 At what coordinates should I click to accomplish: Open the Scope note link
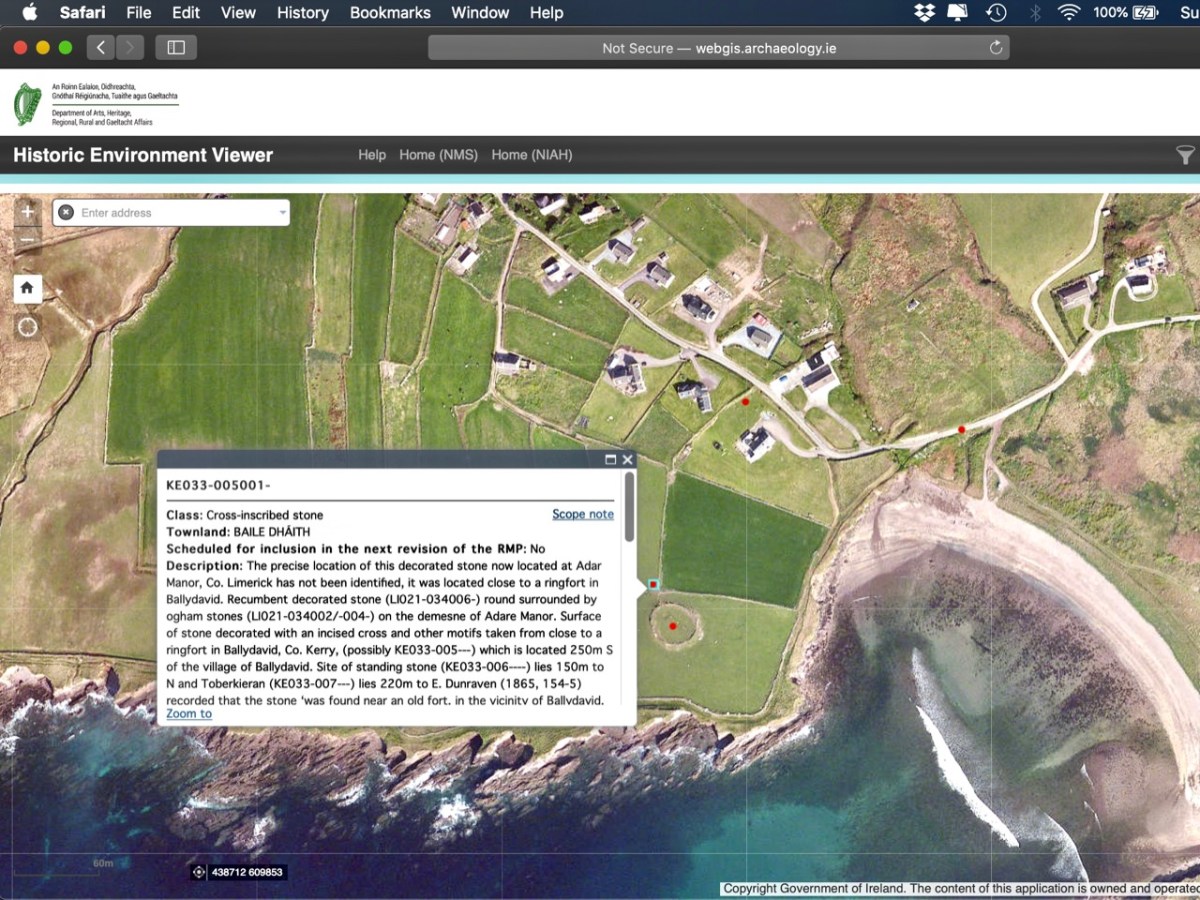(x=583, y=514)
